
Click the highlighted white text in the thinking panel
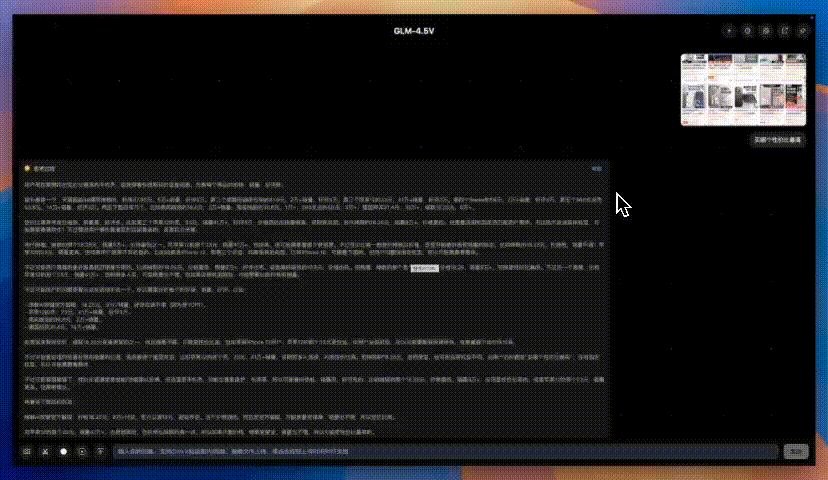point(425,268)
